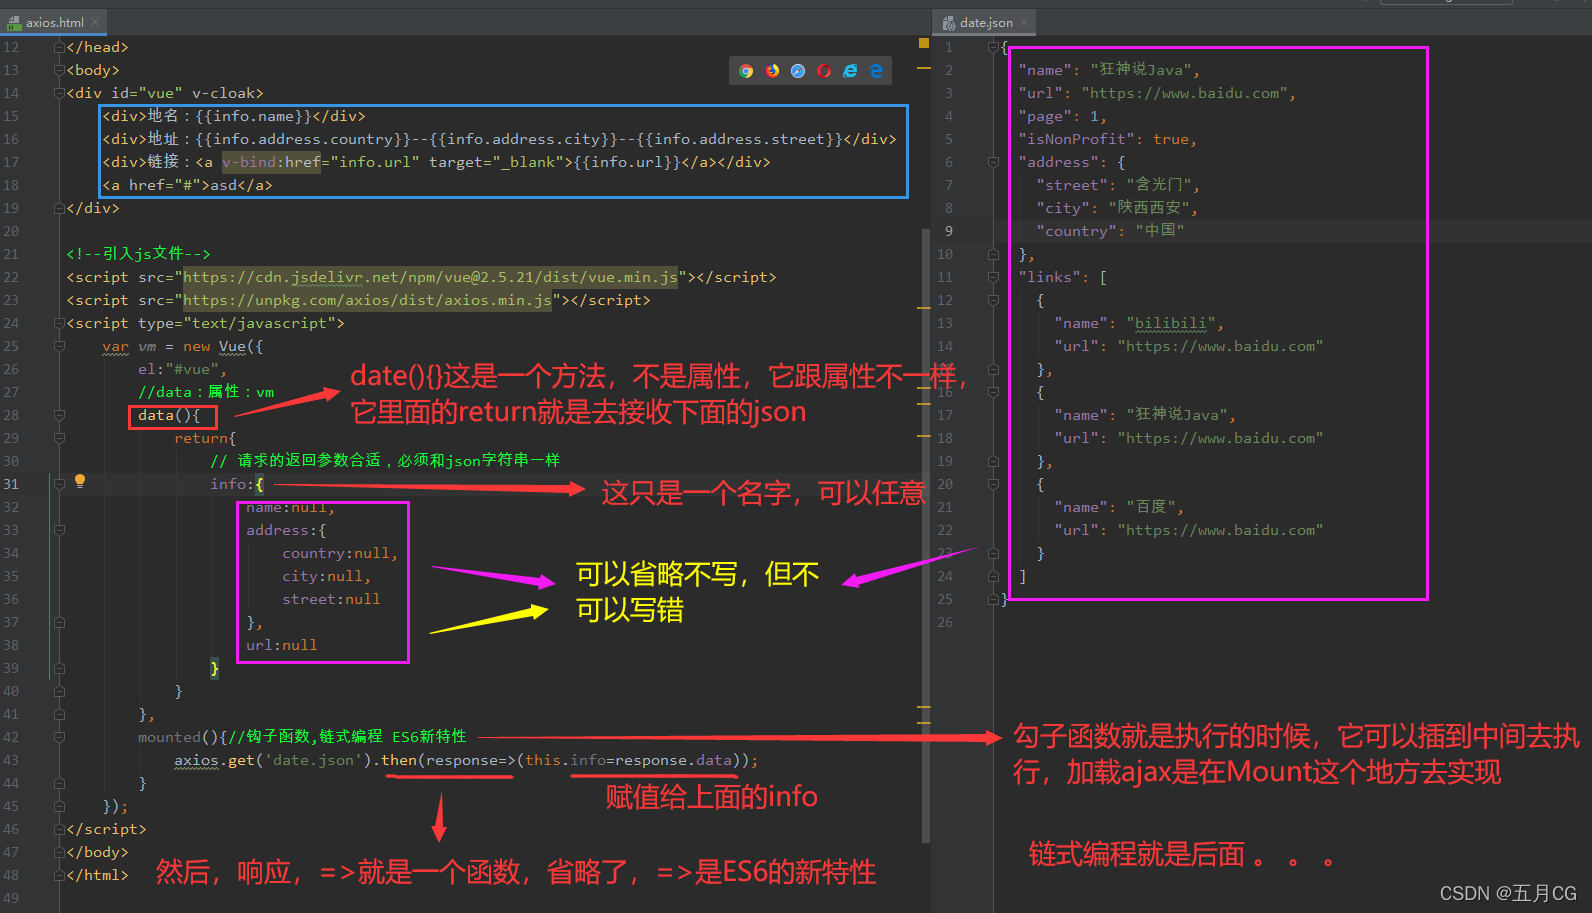
Task: Click line number 9 in date.json gutter
Action: [x=948, y=231]
